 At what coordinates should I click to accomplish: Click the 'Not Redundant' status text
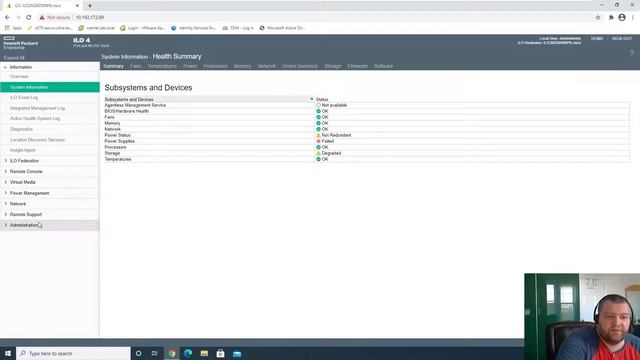[x=336, y=135]
